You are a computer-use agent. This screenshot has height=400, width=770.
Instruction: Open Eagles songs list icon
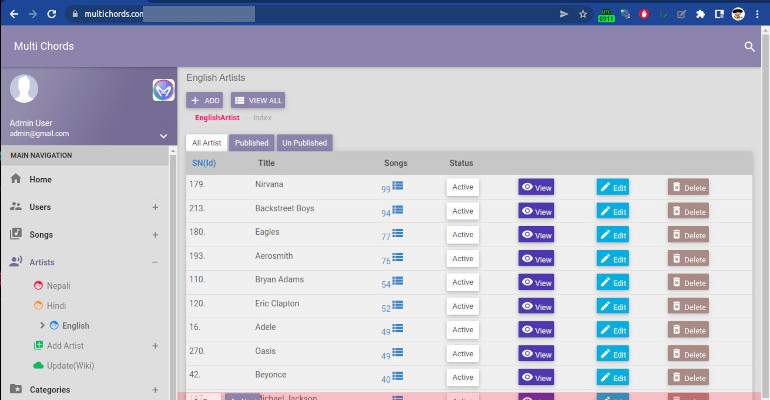coord(398,233)
